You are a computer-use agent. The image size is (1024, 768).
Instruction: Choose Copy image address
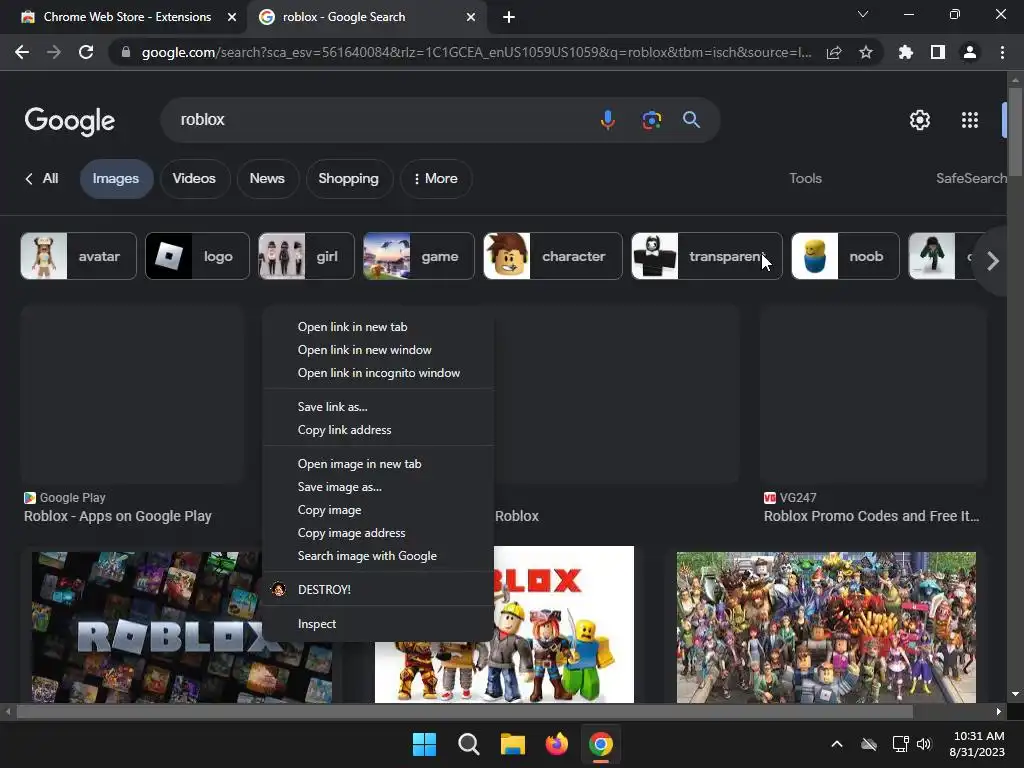click(377, 533)
